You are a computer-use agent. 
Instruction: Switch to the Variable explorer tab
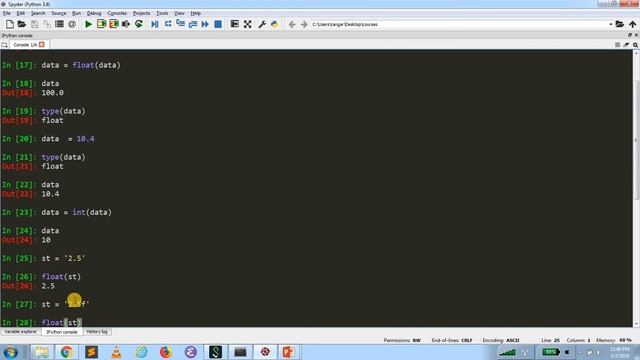(x=20, y=332)
